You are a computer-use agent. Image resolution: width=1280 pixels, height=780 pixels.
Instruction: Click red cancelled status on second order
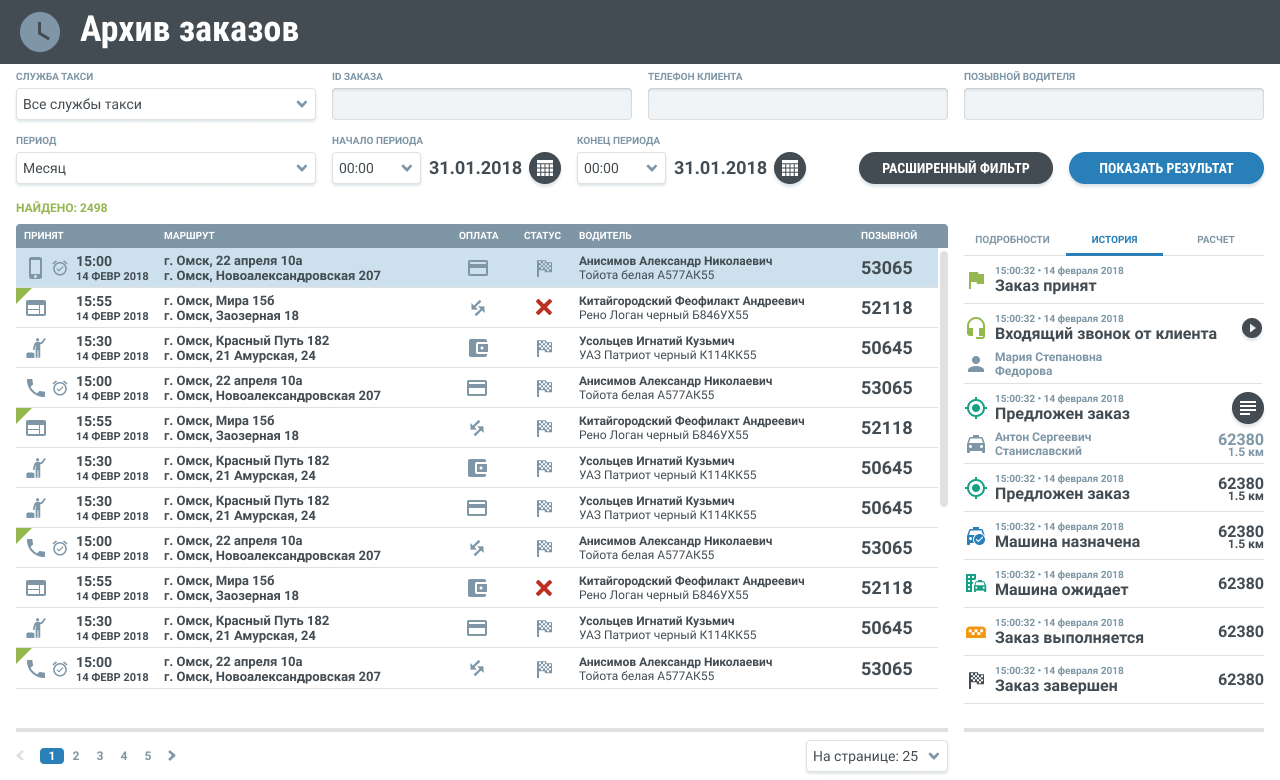[544, 308]
